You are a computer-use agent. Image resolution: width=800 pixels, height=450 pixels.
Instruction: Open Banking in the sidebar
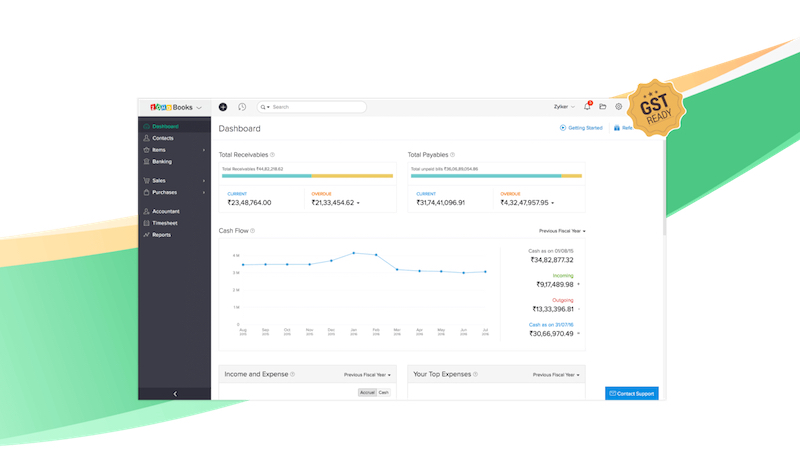click(x=162, y=161)
